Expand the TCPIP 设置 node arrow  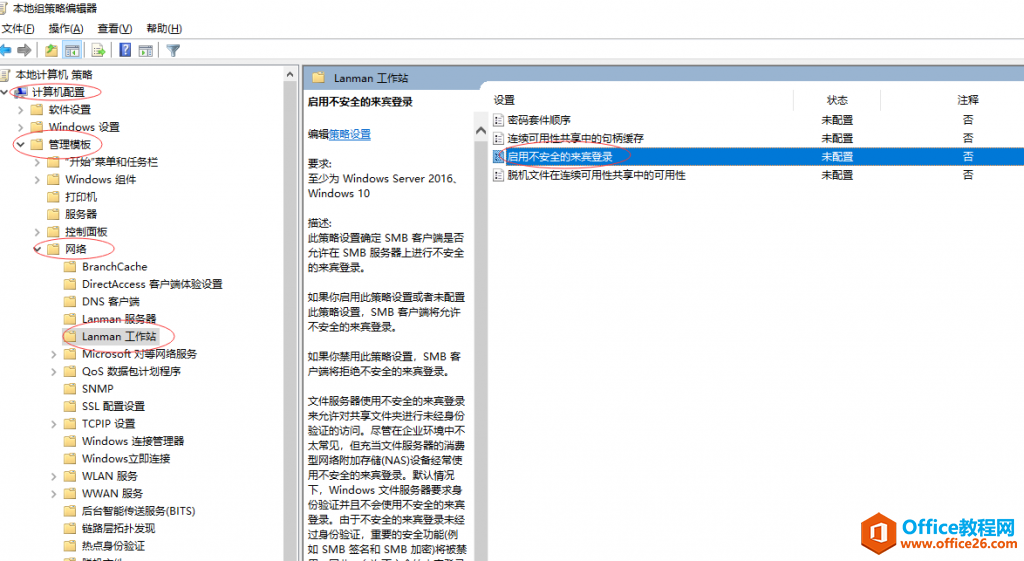(x=54, y=424)
